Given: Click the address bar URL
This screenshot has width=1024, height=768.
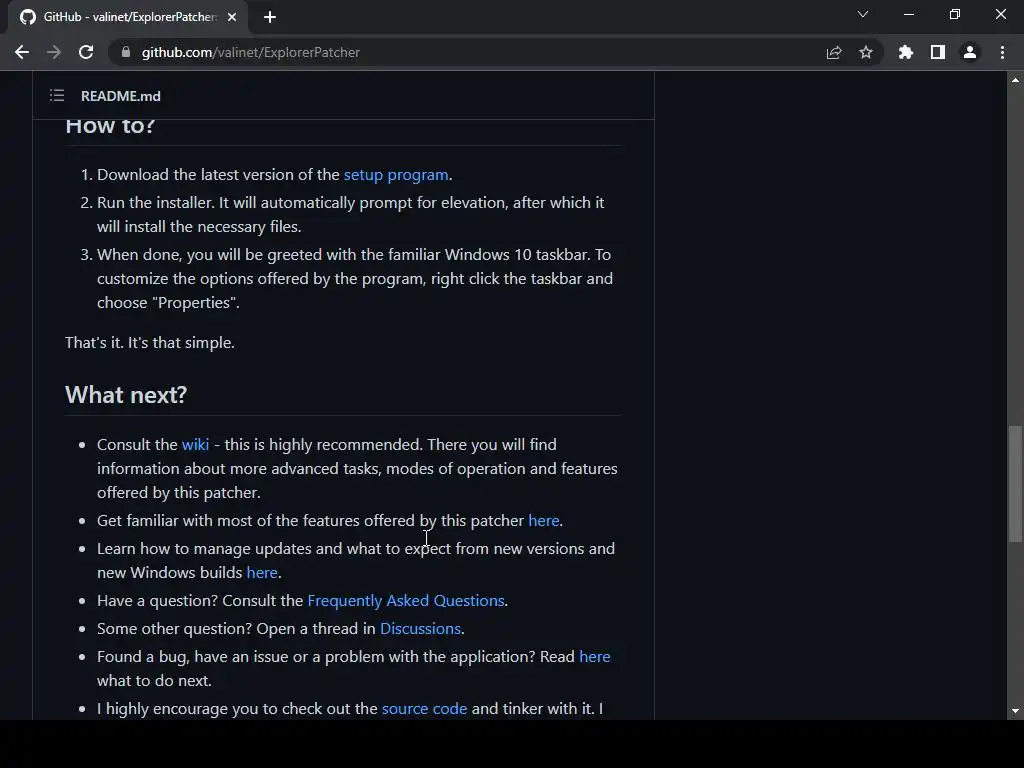Looking at the screenshot, I should tap(251, 52).
